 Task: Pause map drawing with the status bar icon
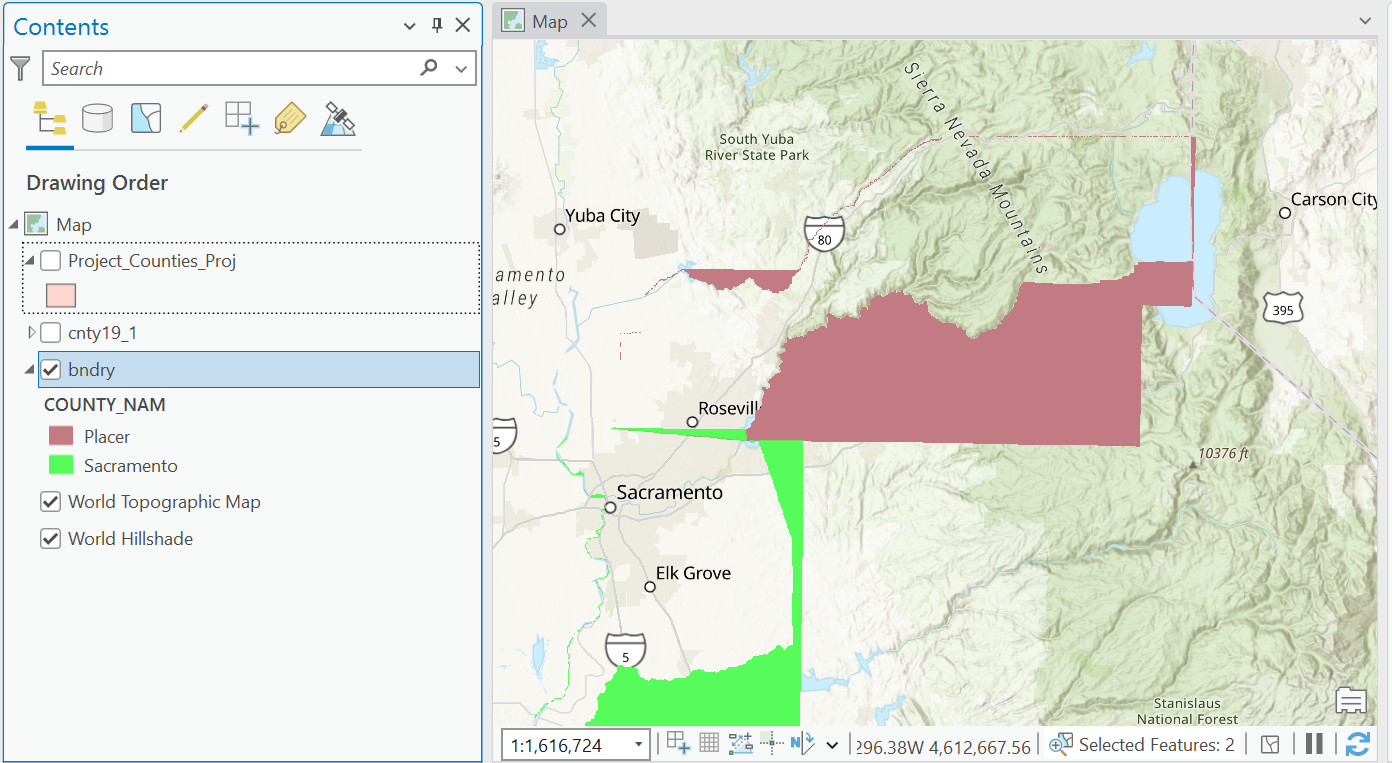point(1315,744)
